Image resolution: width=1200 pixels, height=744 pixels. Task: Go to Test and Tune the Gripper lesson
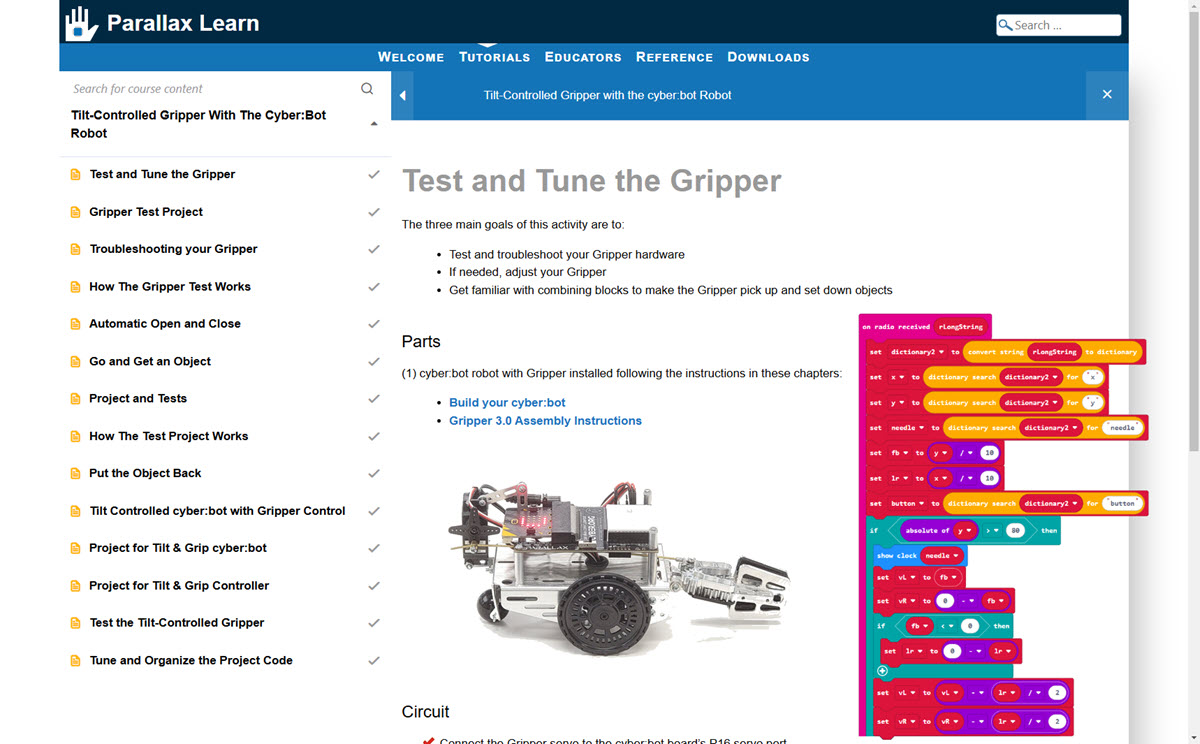coord(162,174)
